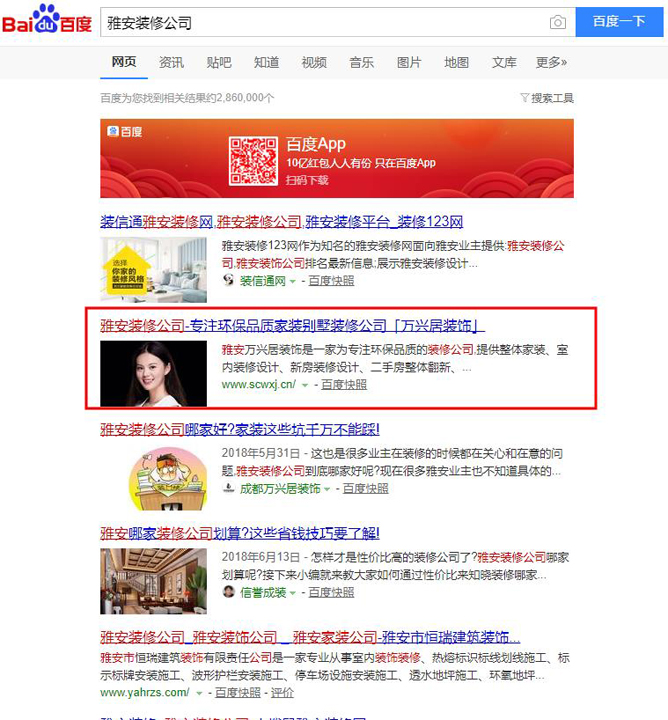Expand dropdown arrow beside www.scwxj.cn/
The width and height of the screenshot is (668, 720).
(x=305, y=385)
